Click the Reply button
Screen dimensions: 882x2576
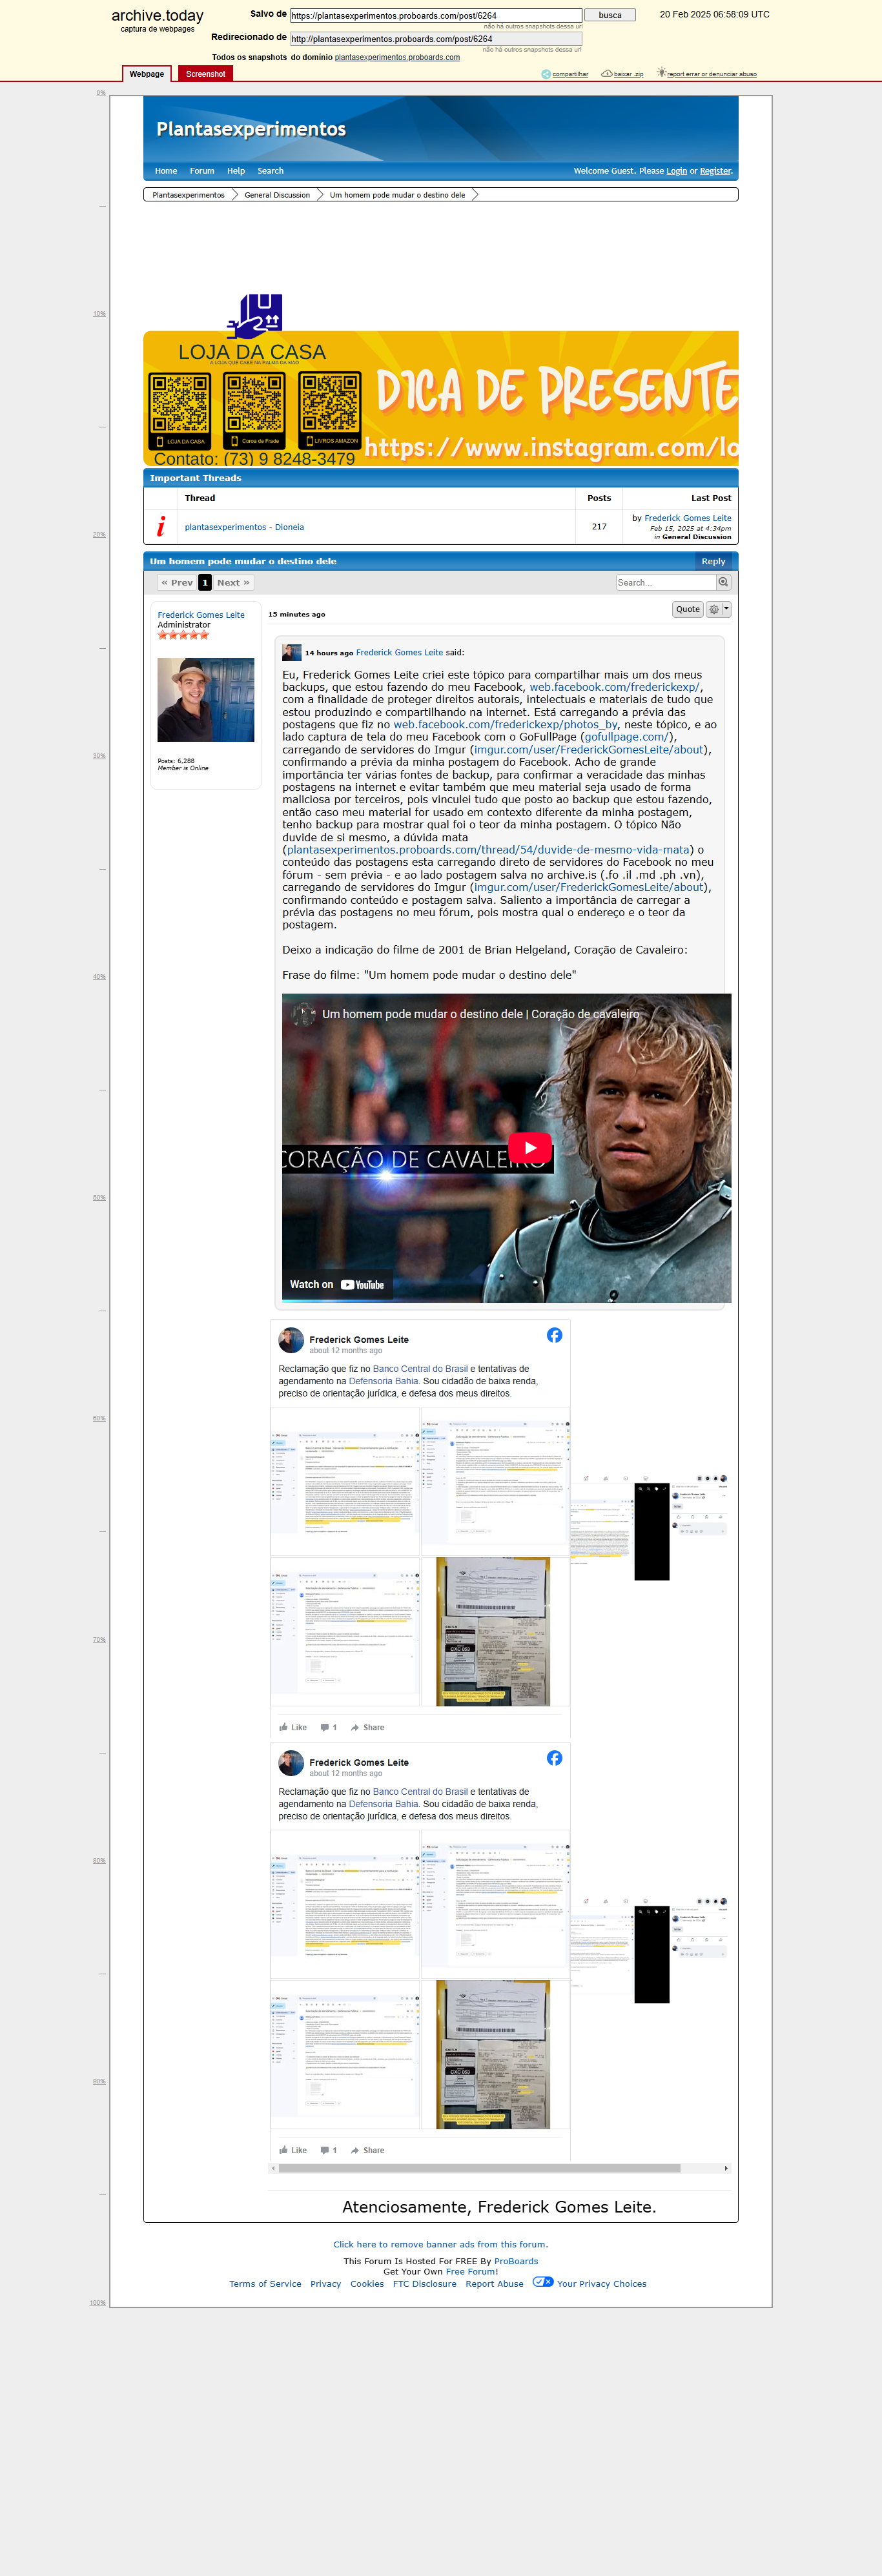point(713,561)
